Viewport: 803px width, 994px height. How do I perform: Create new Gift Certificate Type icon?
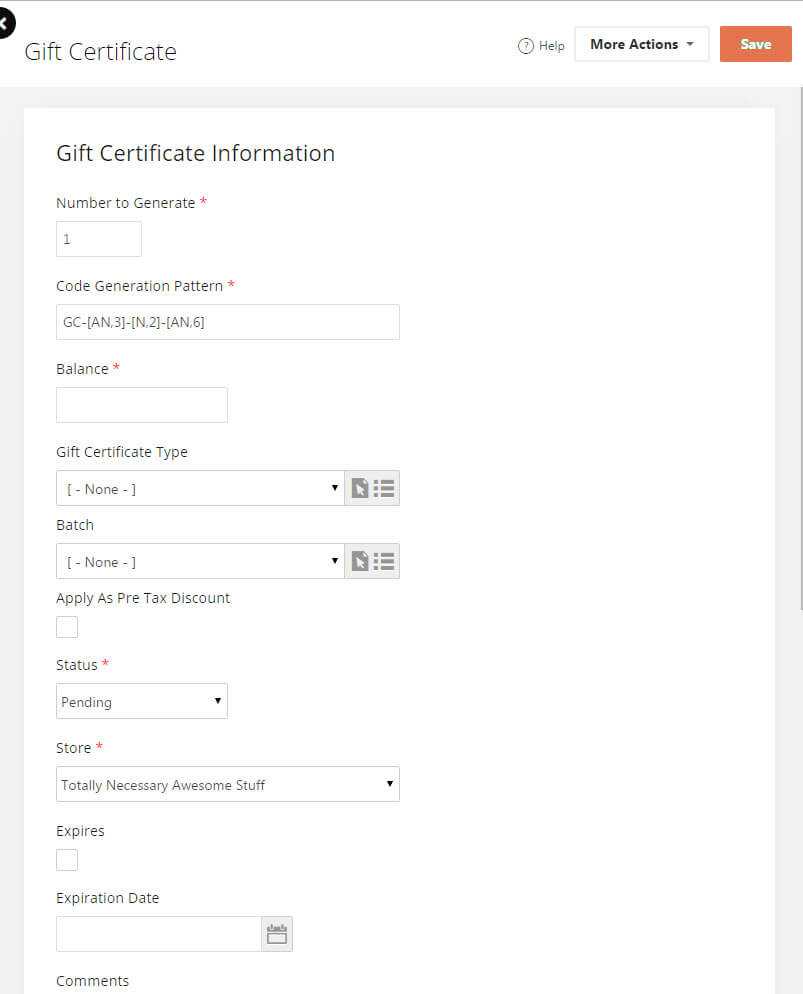click(359, 488)
